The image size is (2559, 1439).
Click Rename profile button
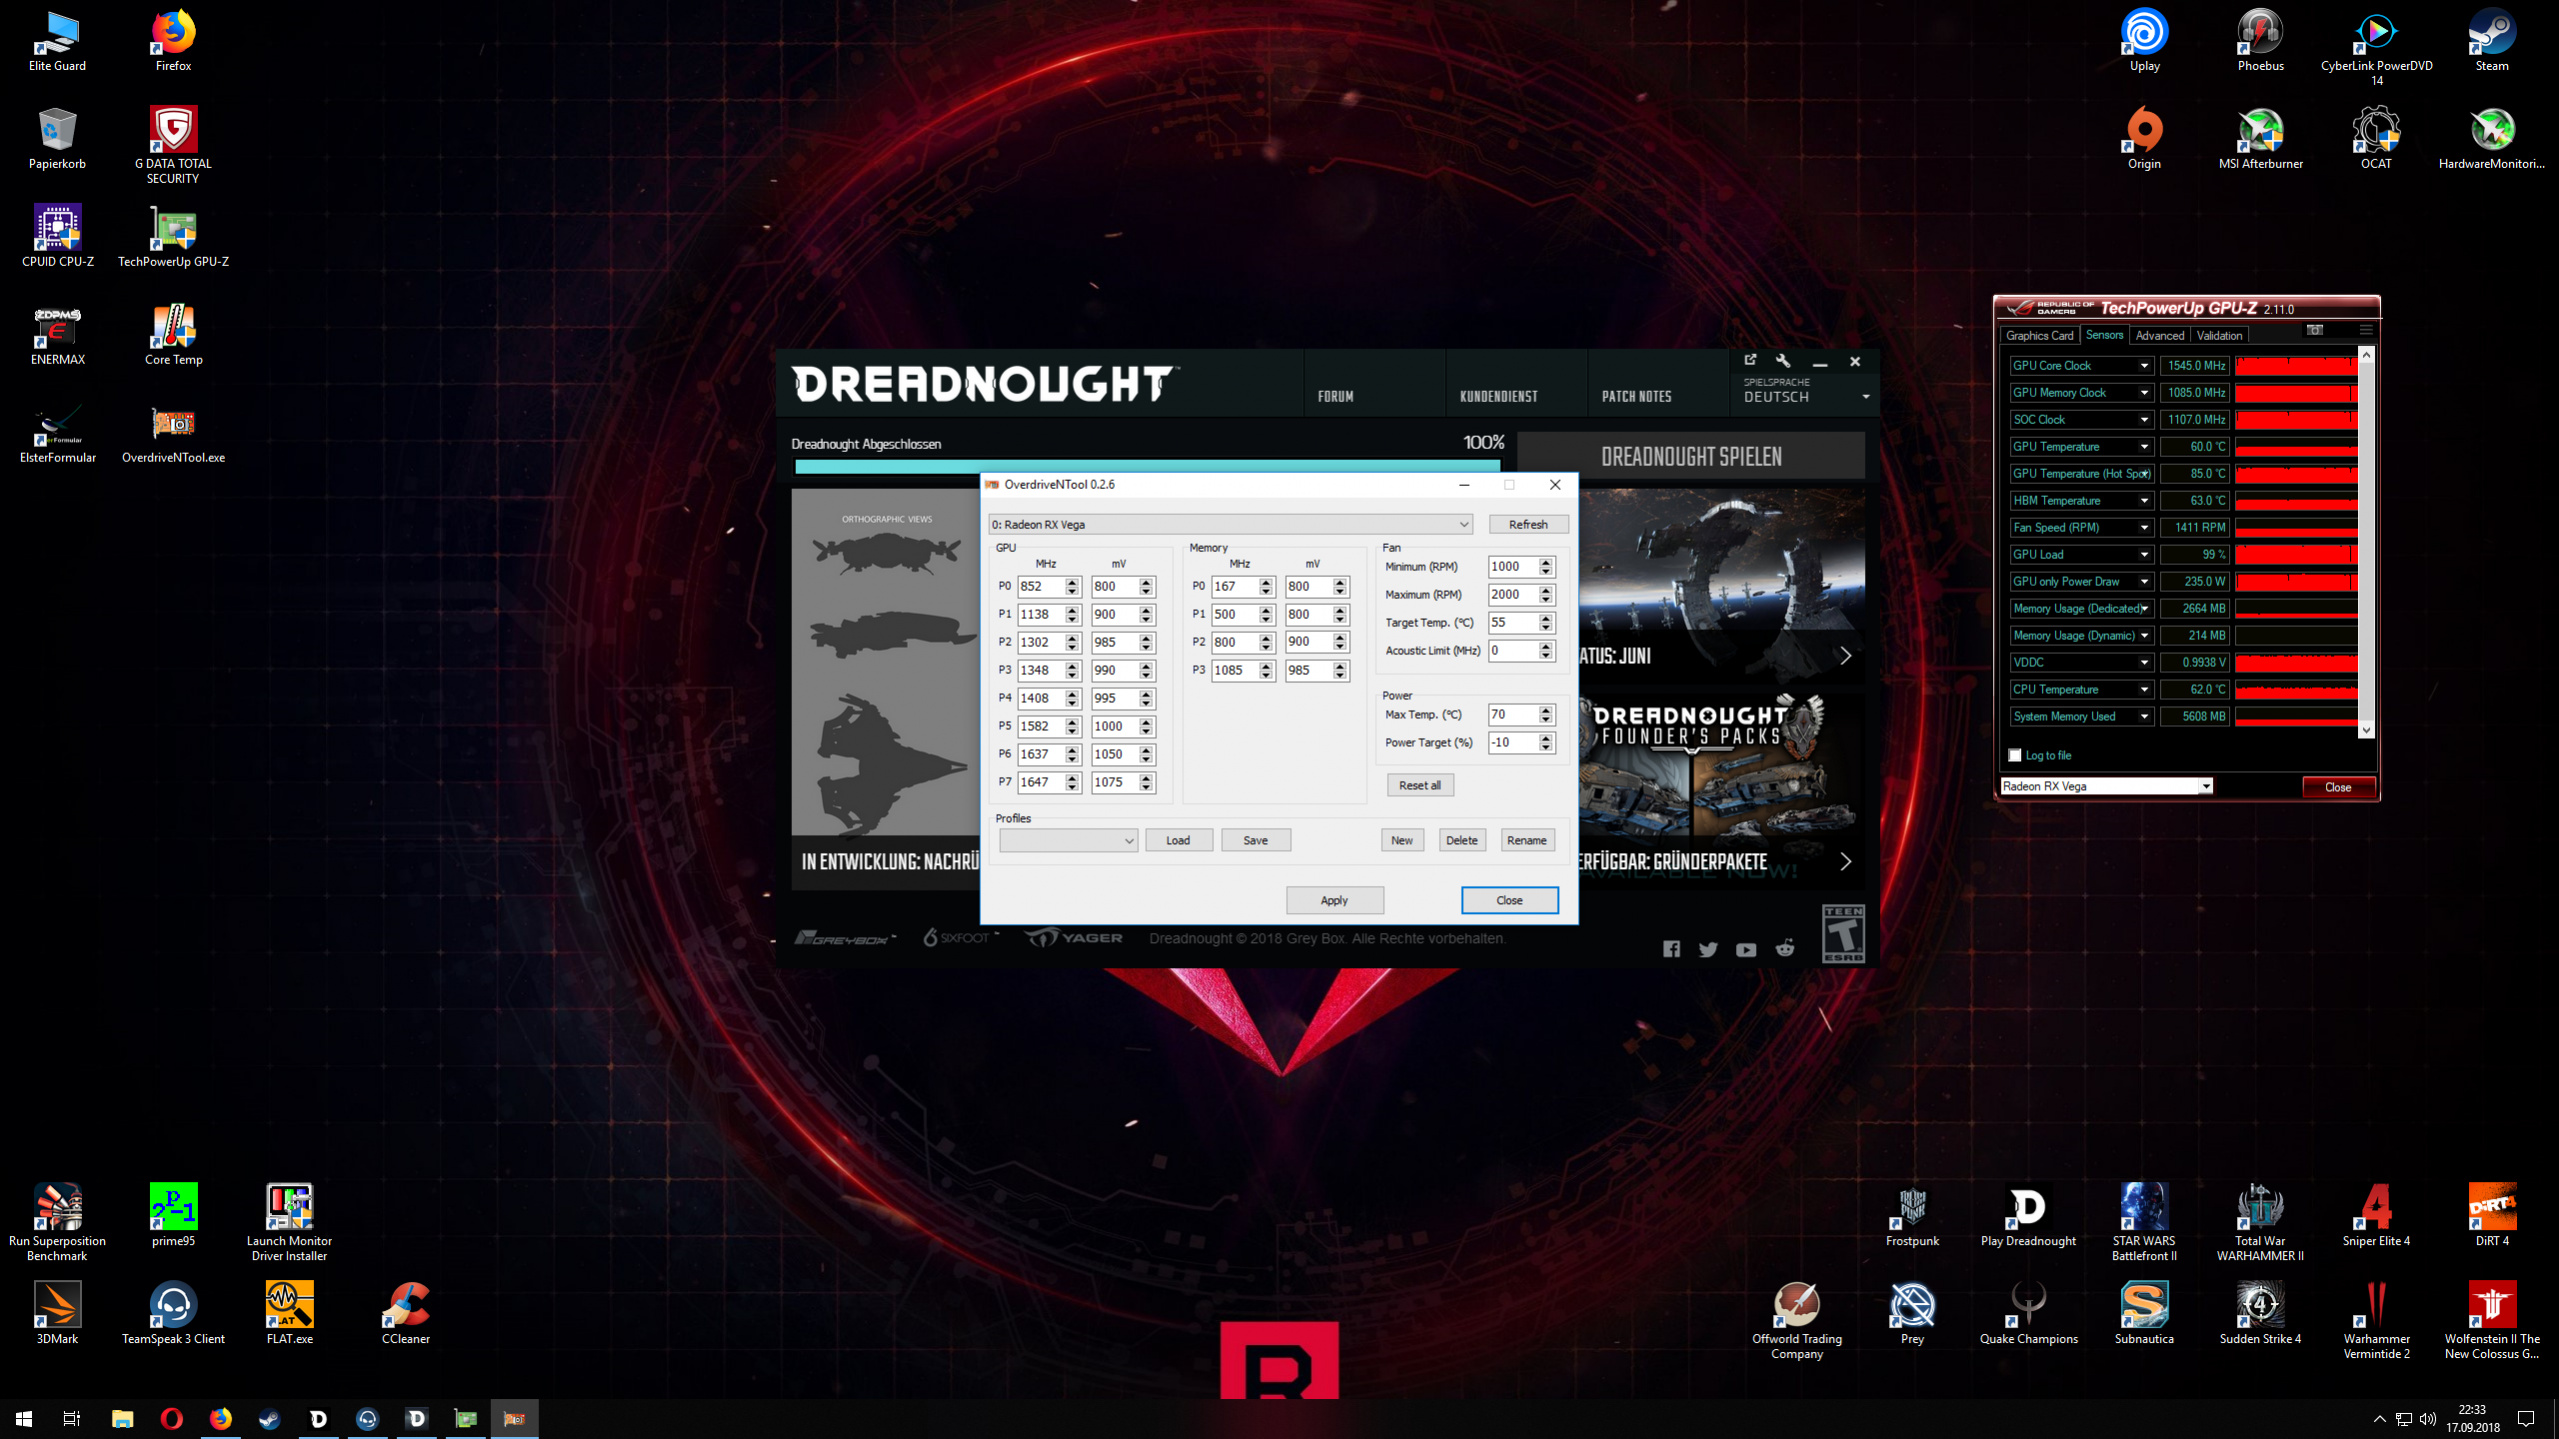[1526, 840]
